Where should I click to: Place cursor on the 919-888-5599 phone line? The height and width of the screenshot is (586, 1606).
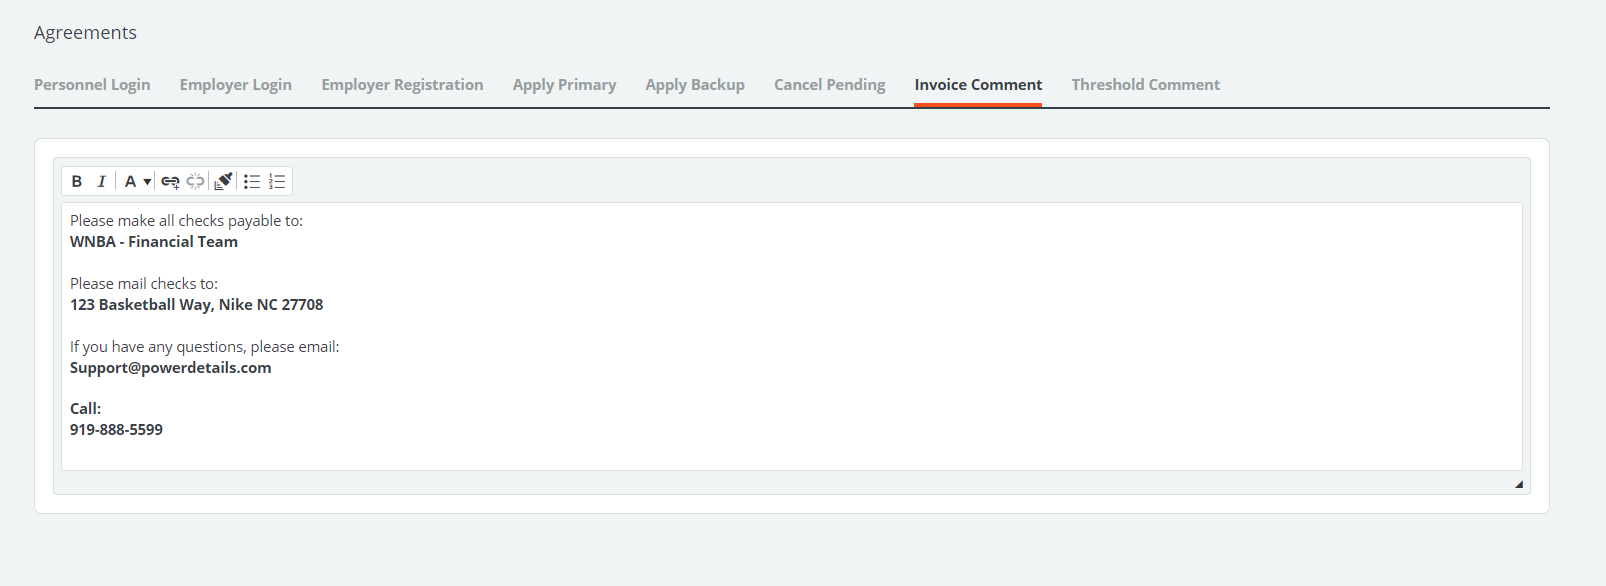[x=116, y=430]
